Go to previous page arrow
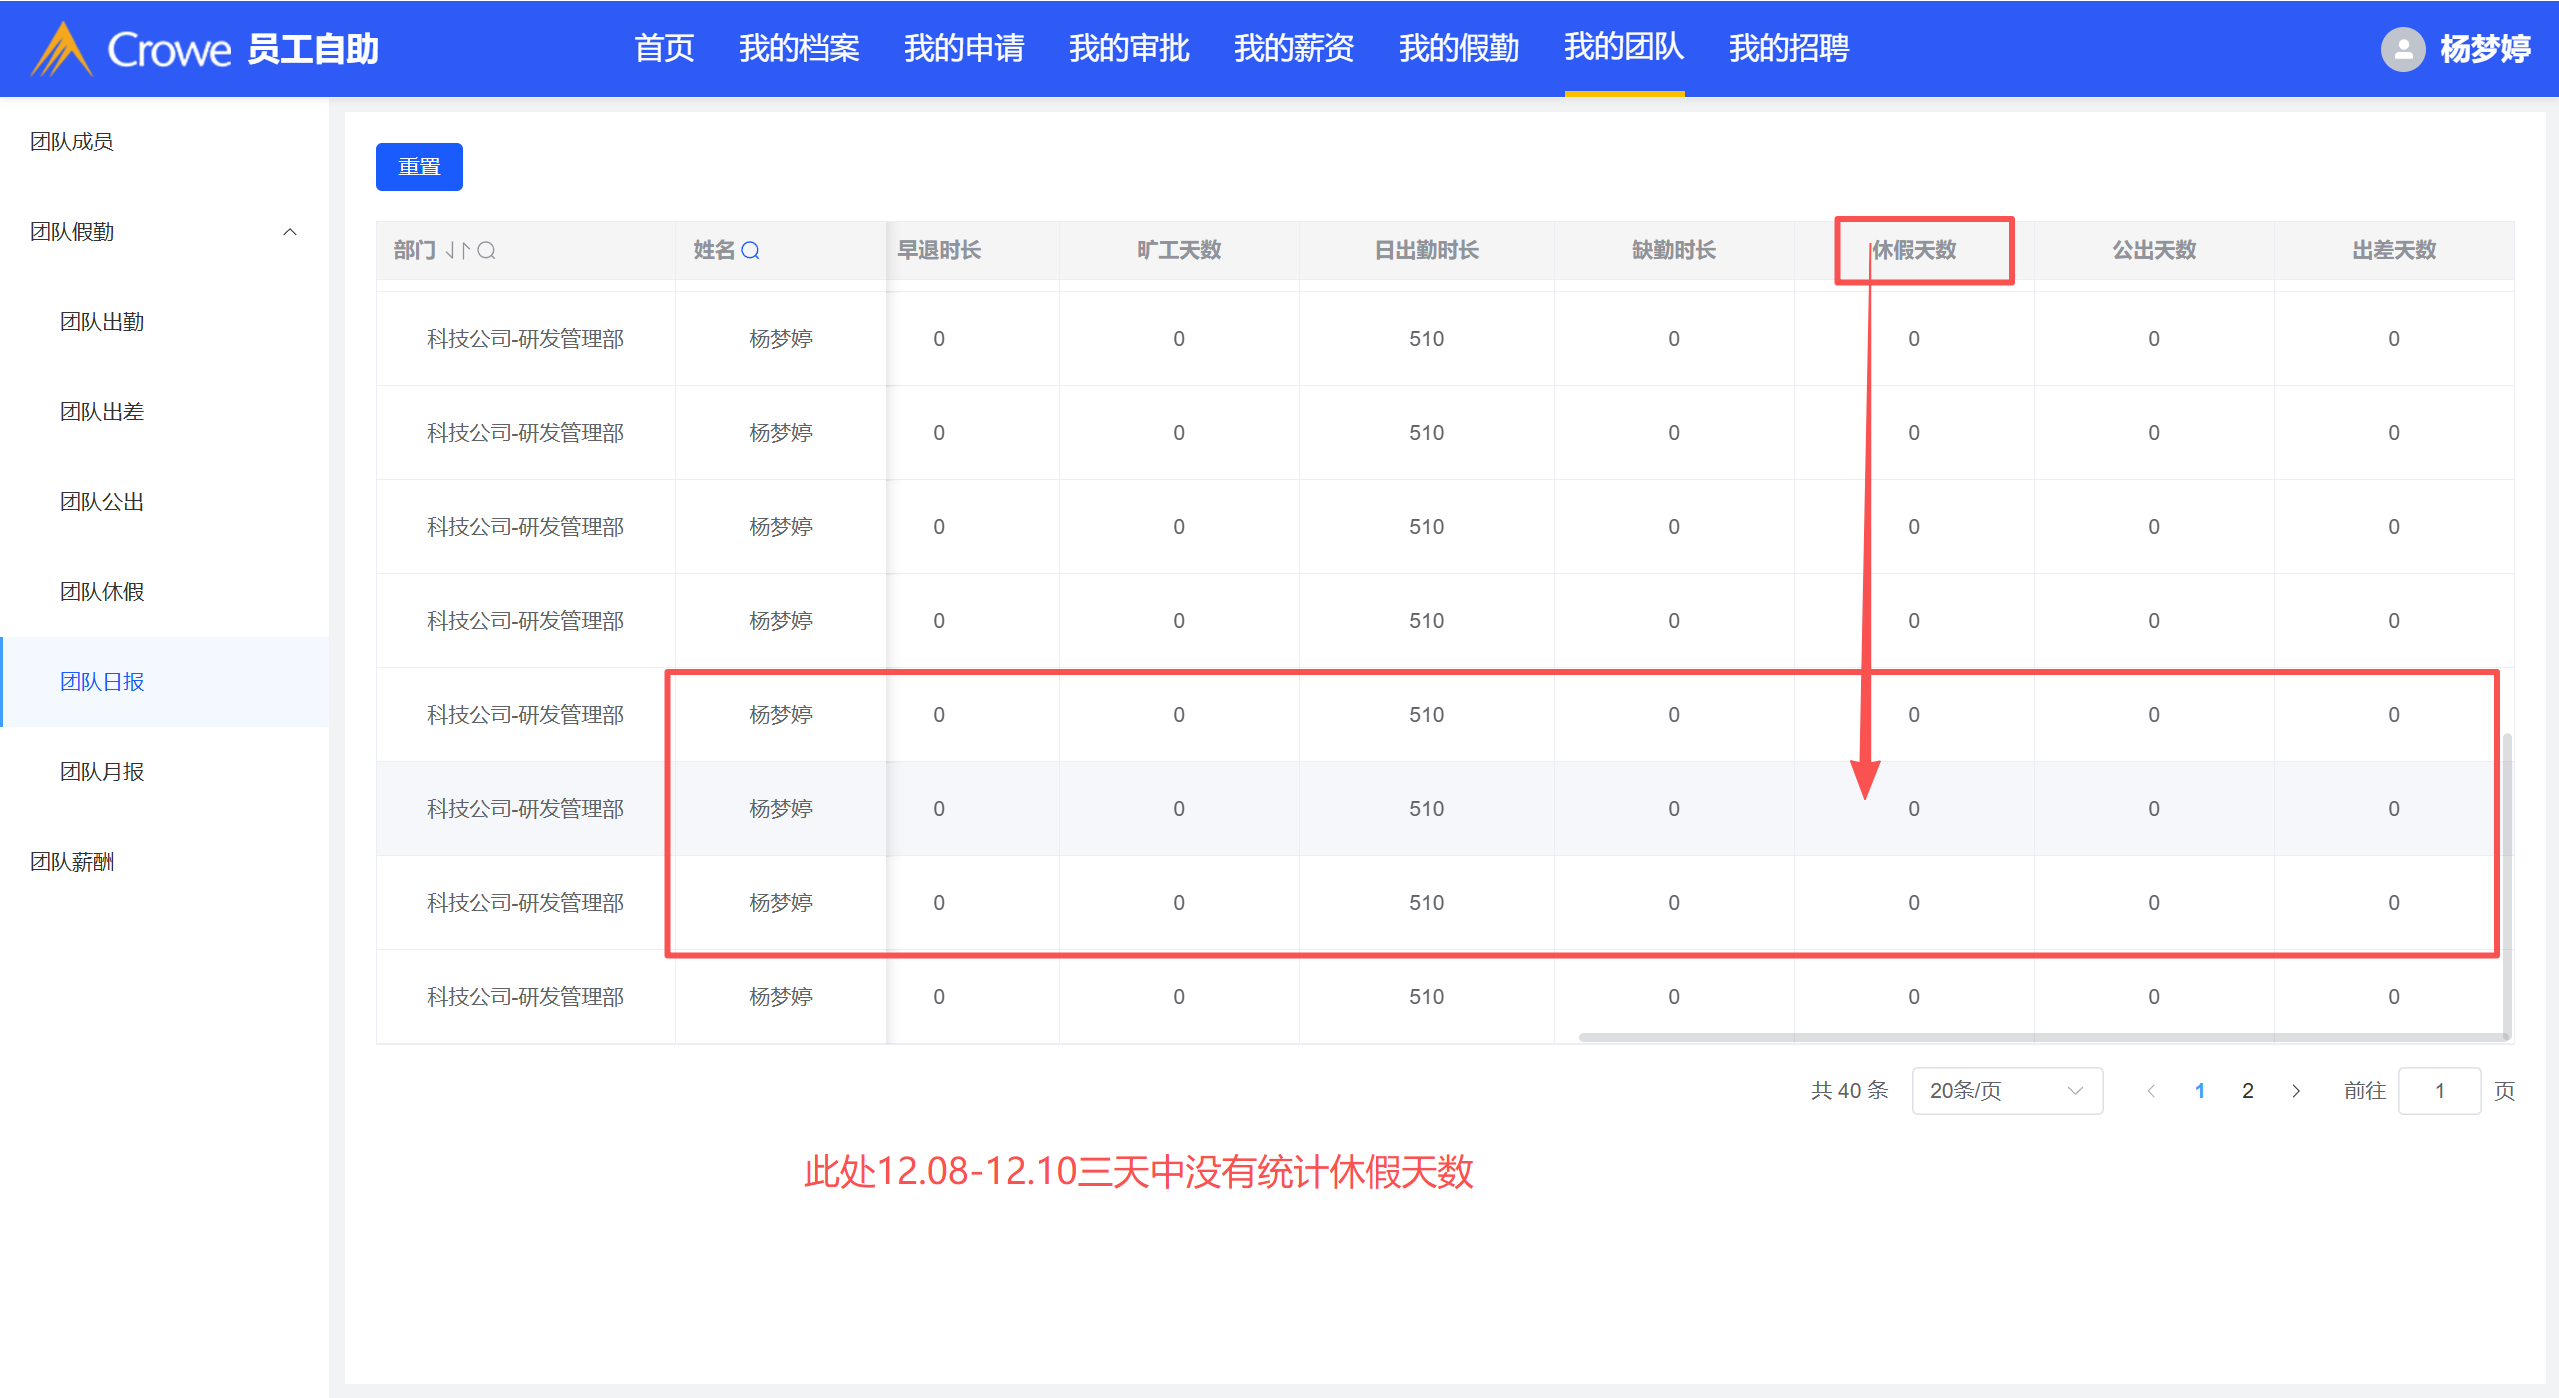This screenshot has height=1398, width=2559. point(2151,1091)
